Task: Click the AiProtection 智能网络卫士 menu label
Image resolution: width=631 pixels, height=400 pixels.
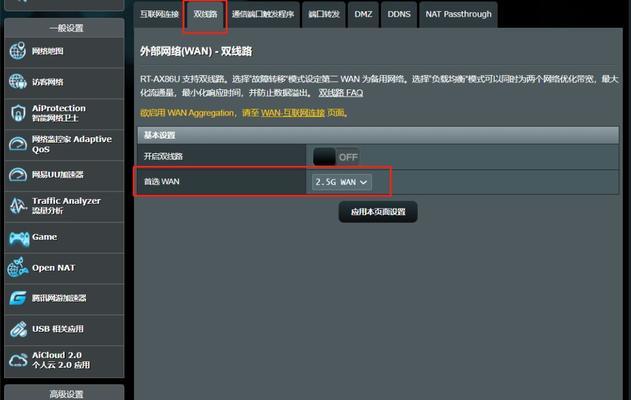Action: click(x=59, y=113)
